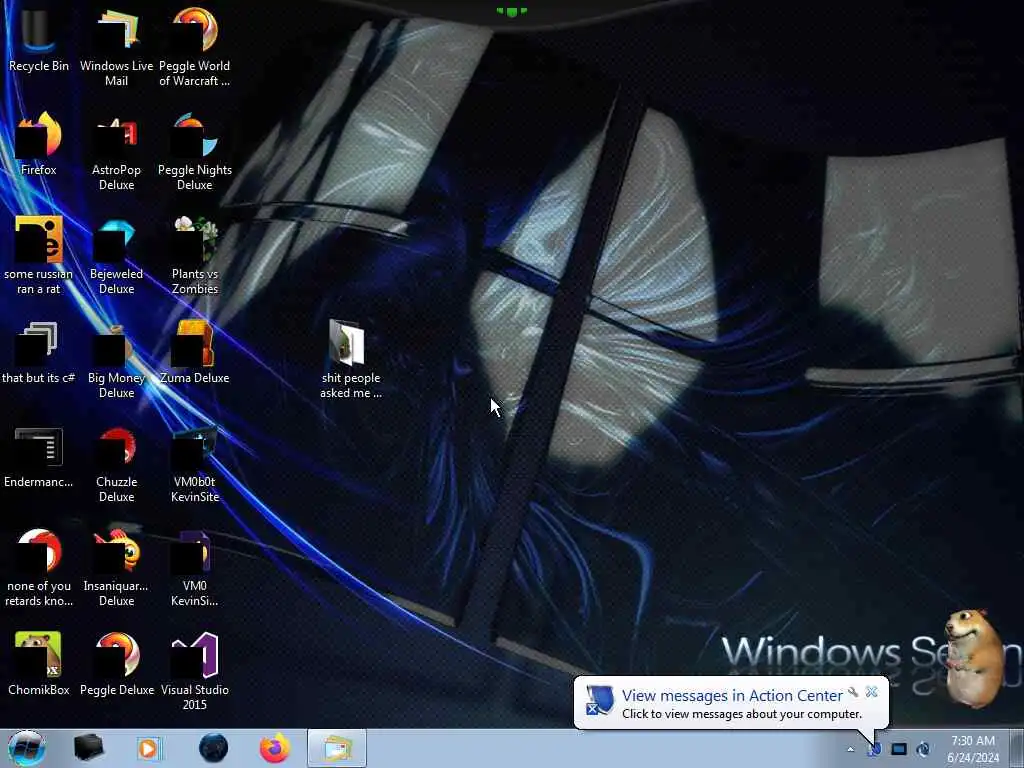Select the VM0b0t KevinSite icon
This screenshot has height=768, width=1024.
pos(195,464)
